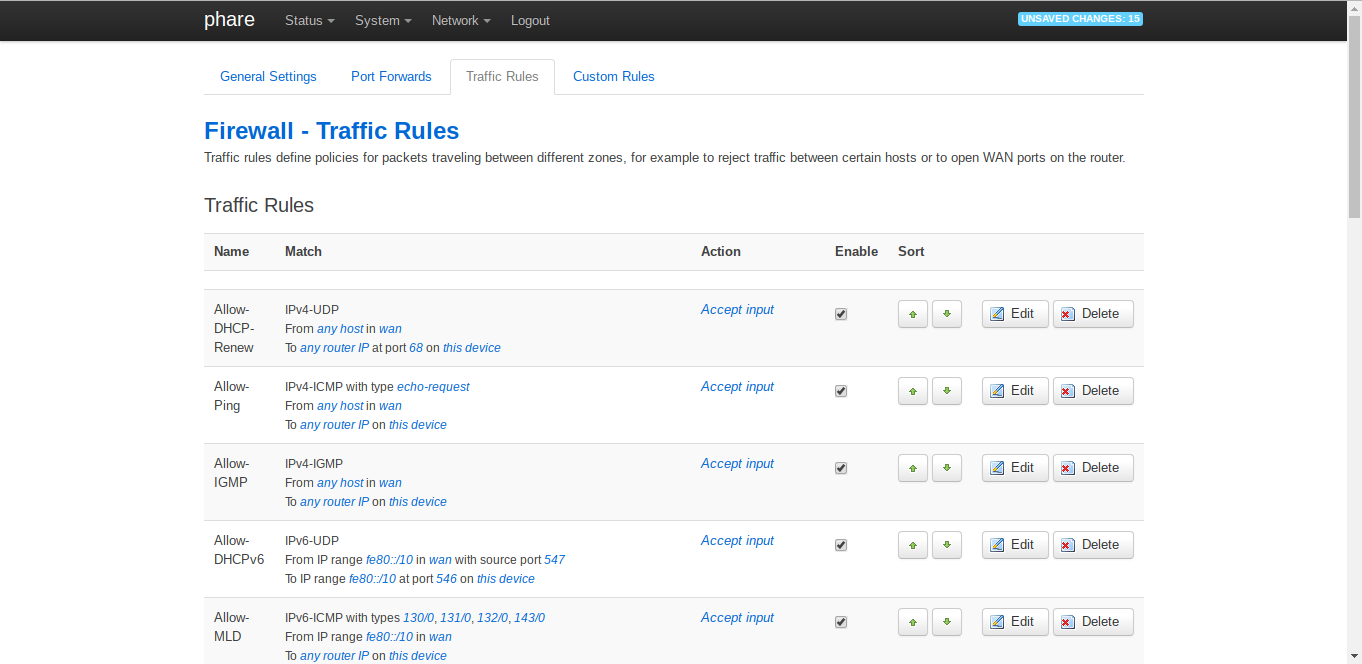Screen dimensions: 1362x664
Task: Click the Enable column header
Action: [856, 252]
